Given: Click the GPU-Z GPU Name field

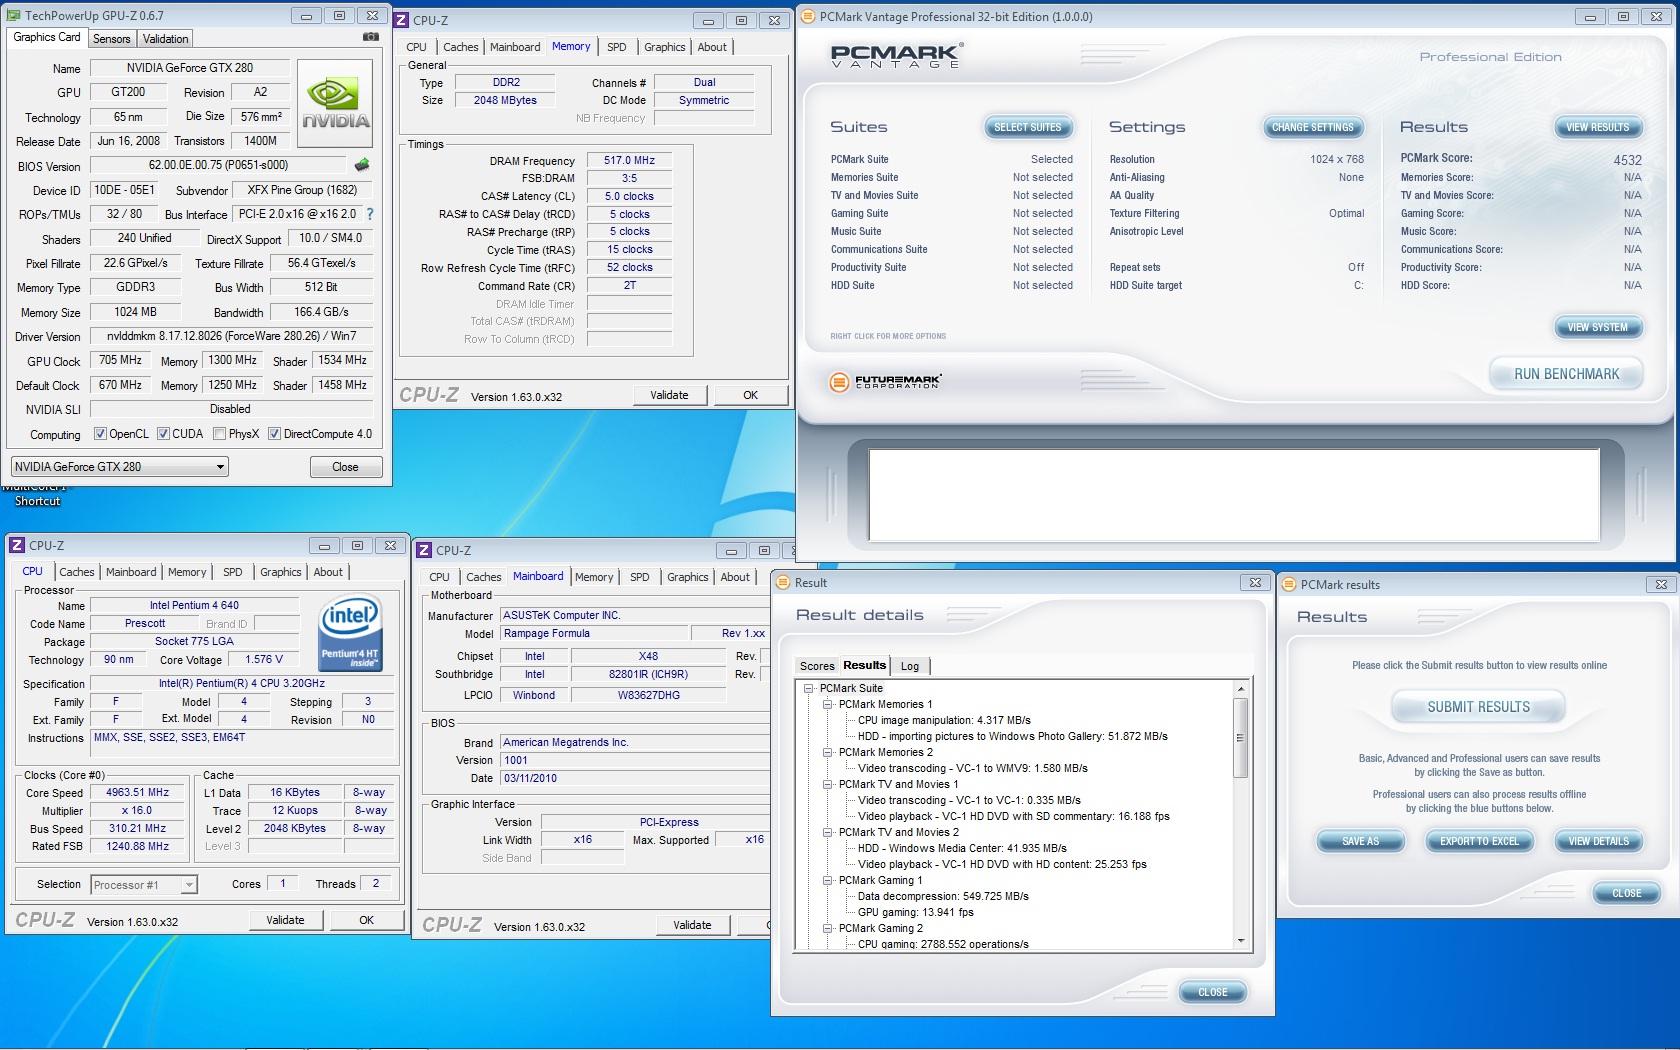Looking at the screenshot, I should (190, 68).
